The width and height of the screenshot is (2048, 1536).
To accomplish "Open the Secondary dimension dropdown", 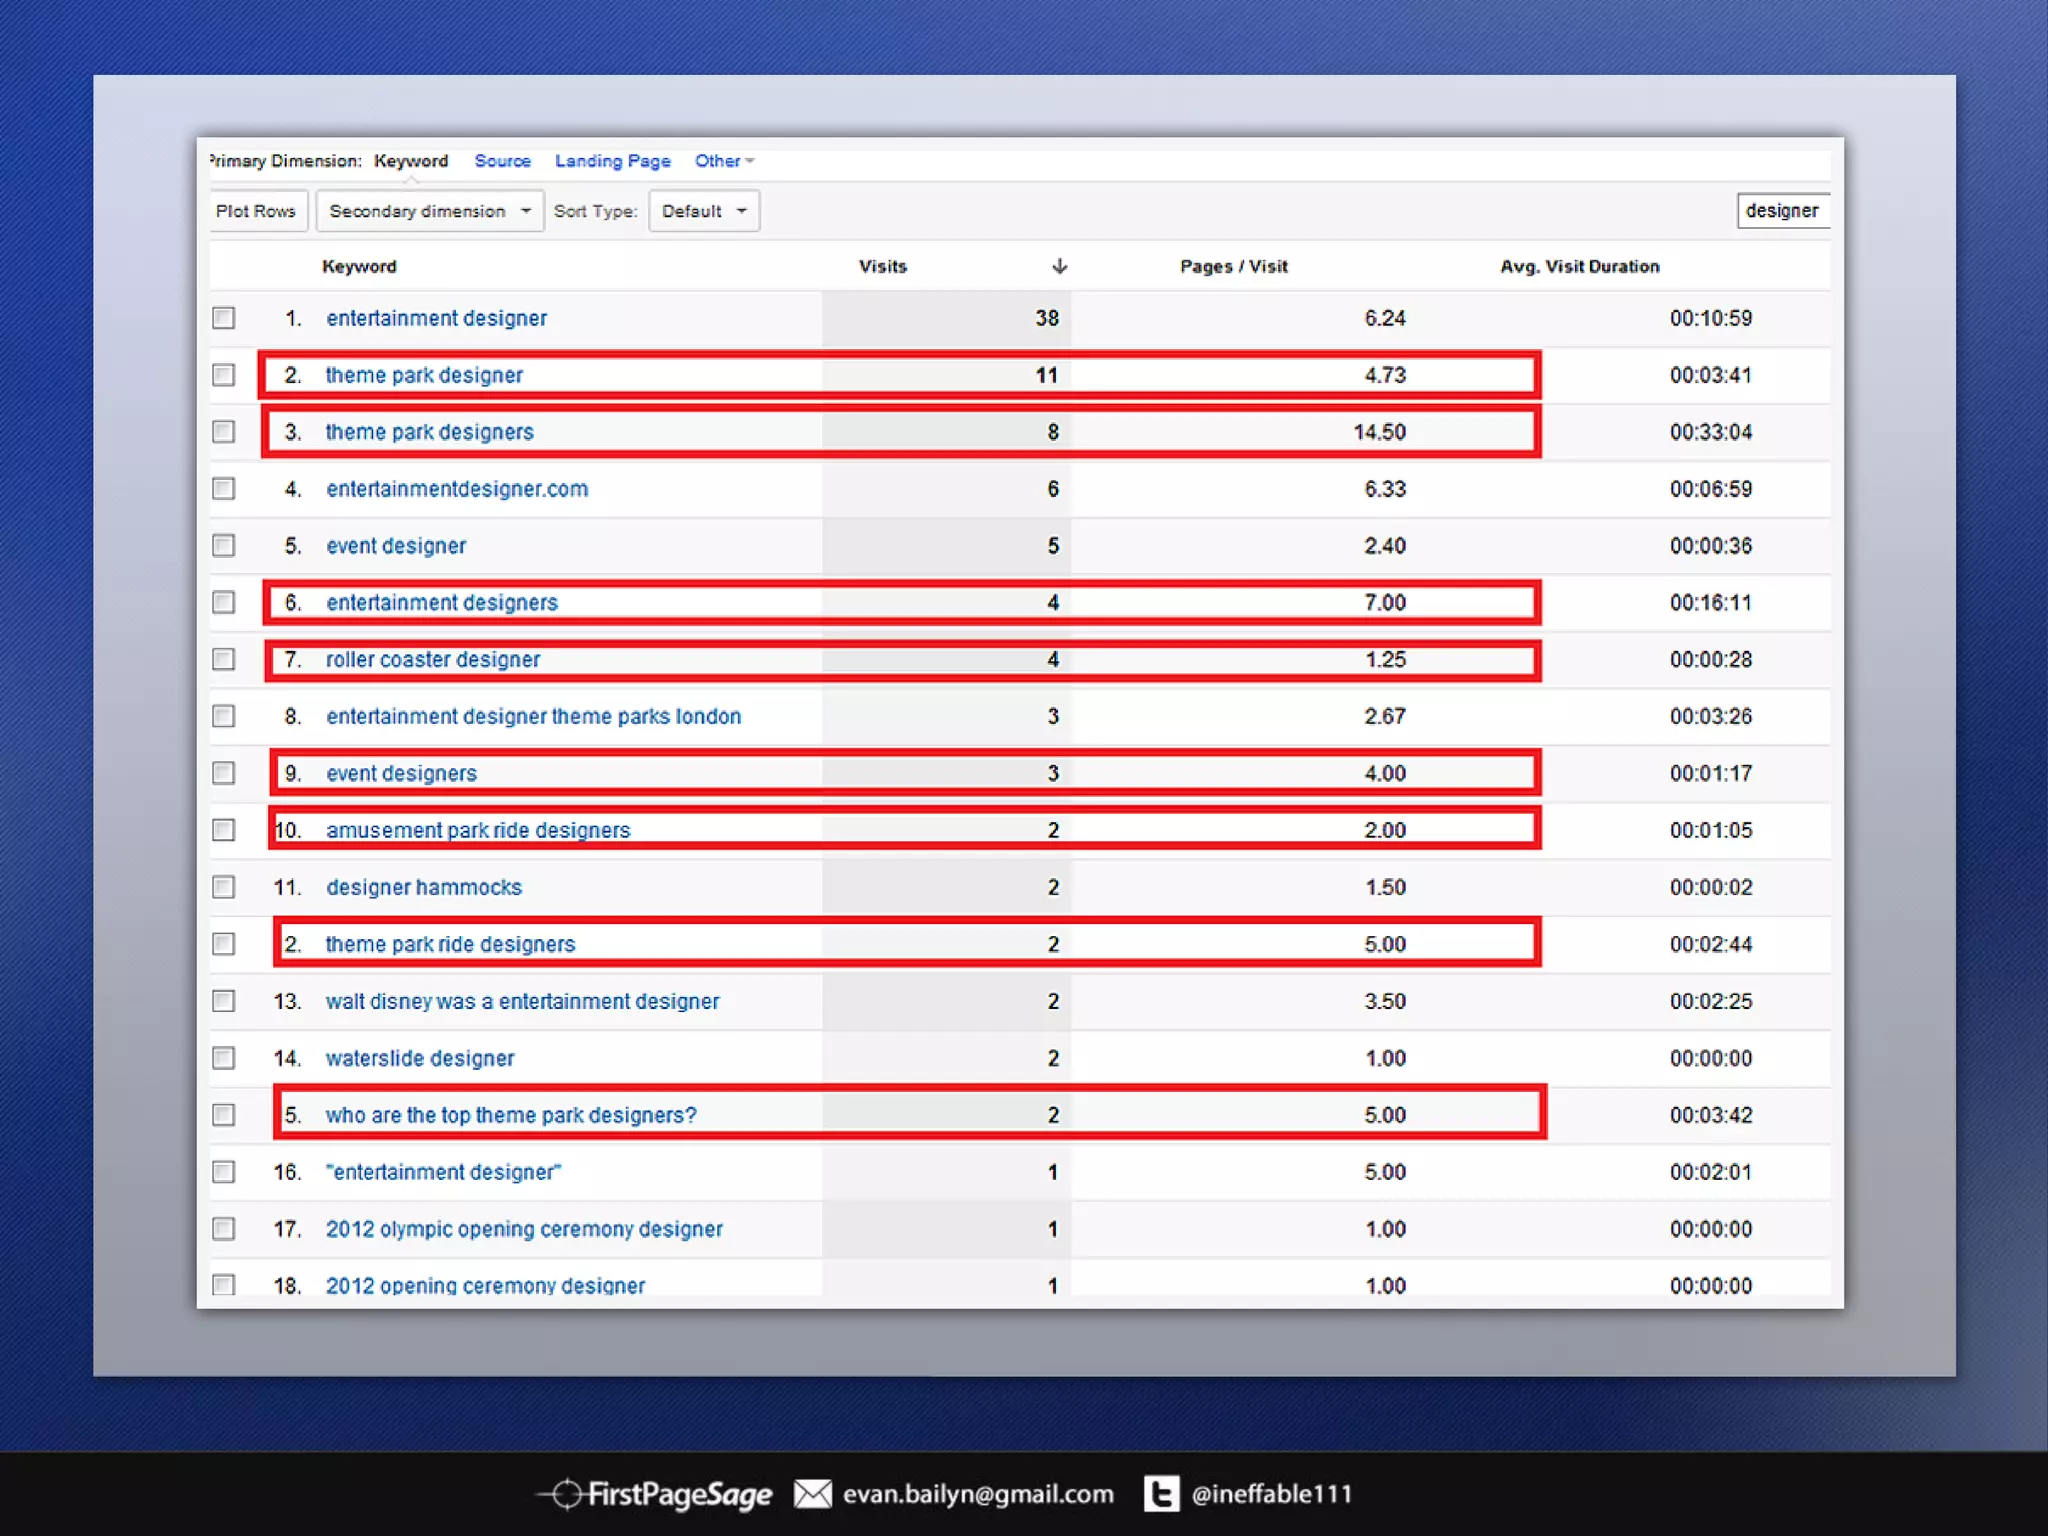I will click(430, 211).
